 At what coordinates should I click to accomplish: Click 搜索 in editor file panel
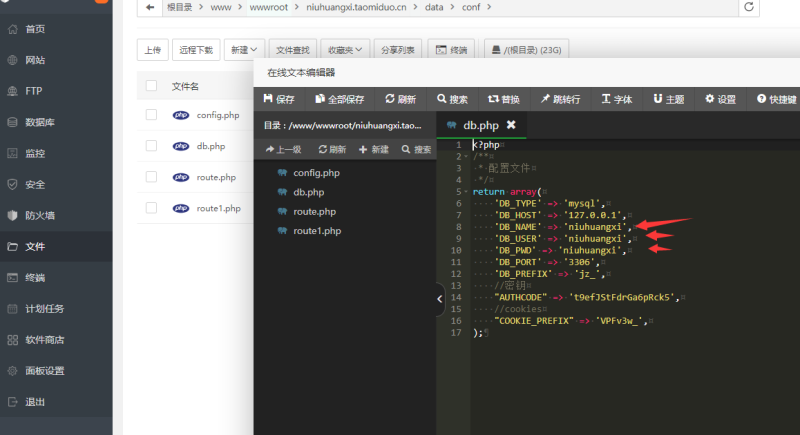416,149
